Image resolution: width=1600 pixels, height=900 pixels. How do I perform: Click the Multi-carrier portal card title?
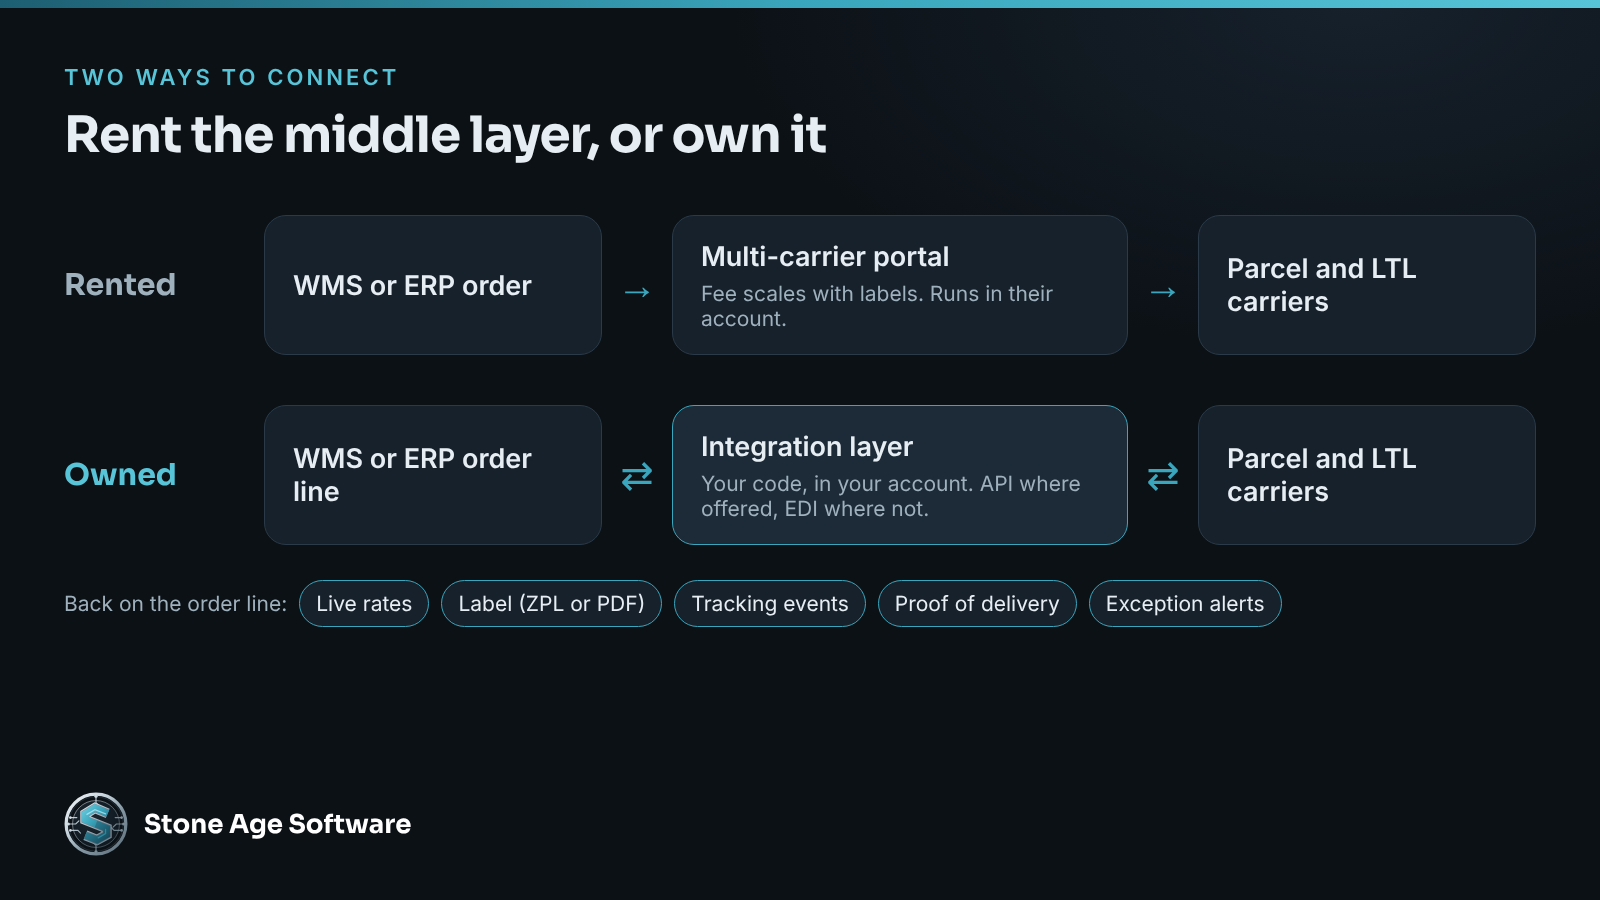click(825, 257)
